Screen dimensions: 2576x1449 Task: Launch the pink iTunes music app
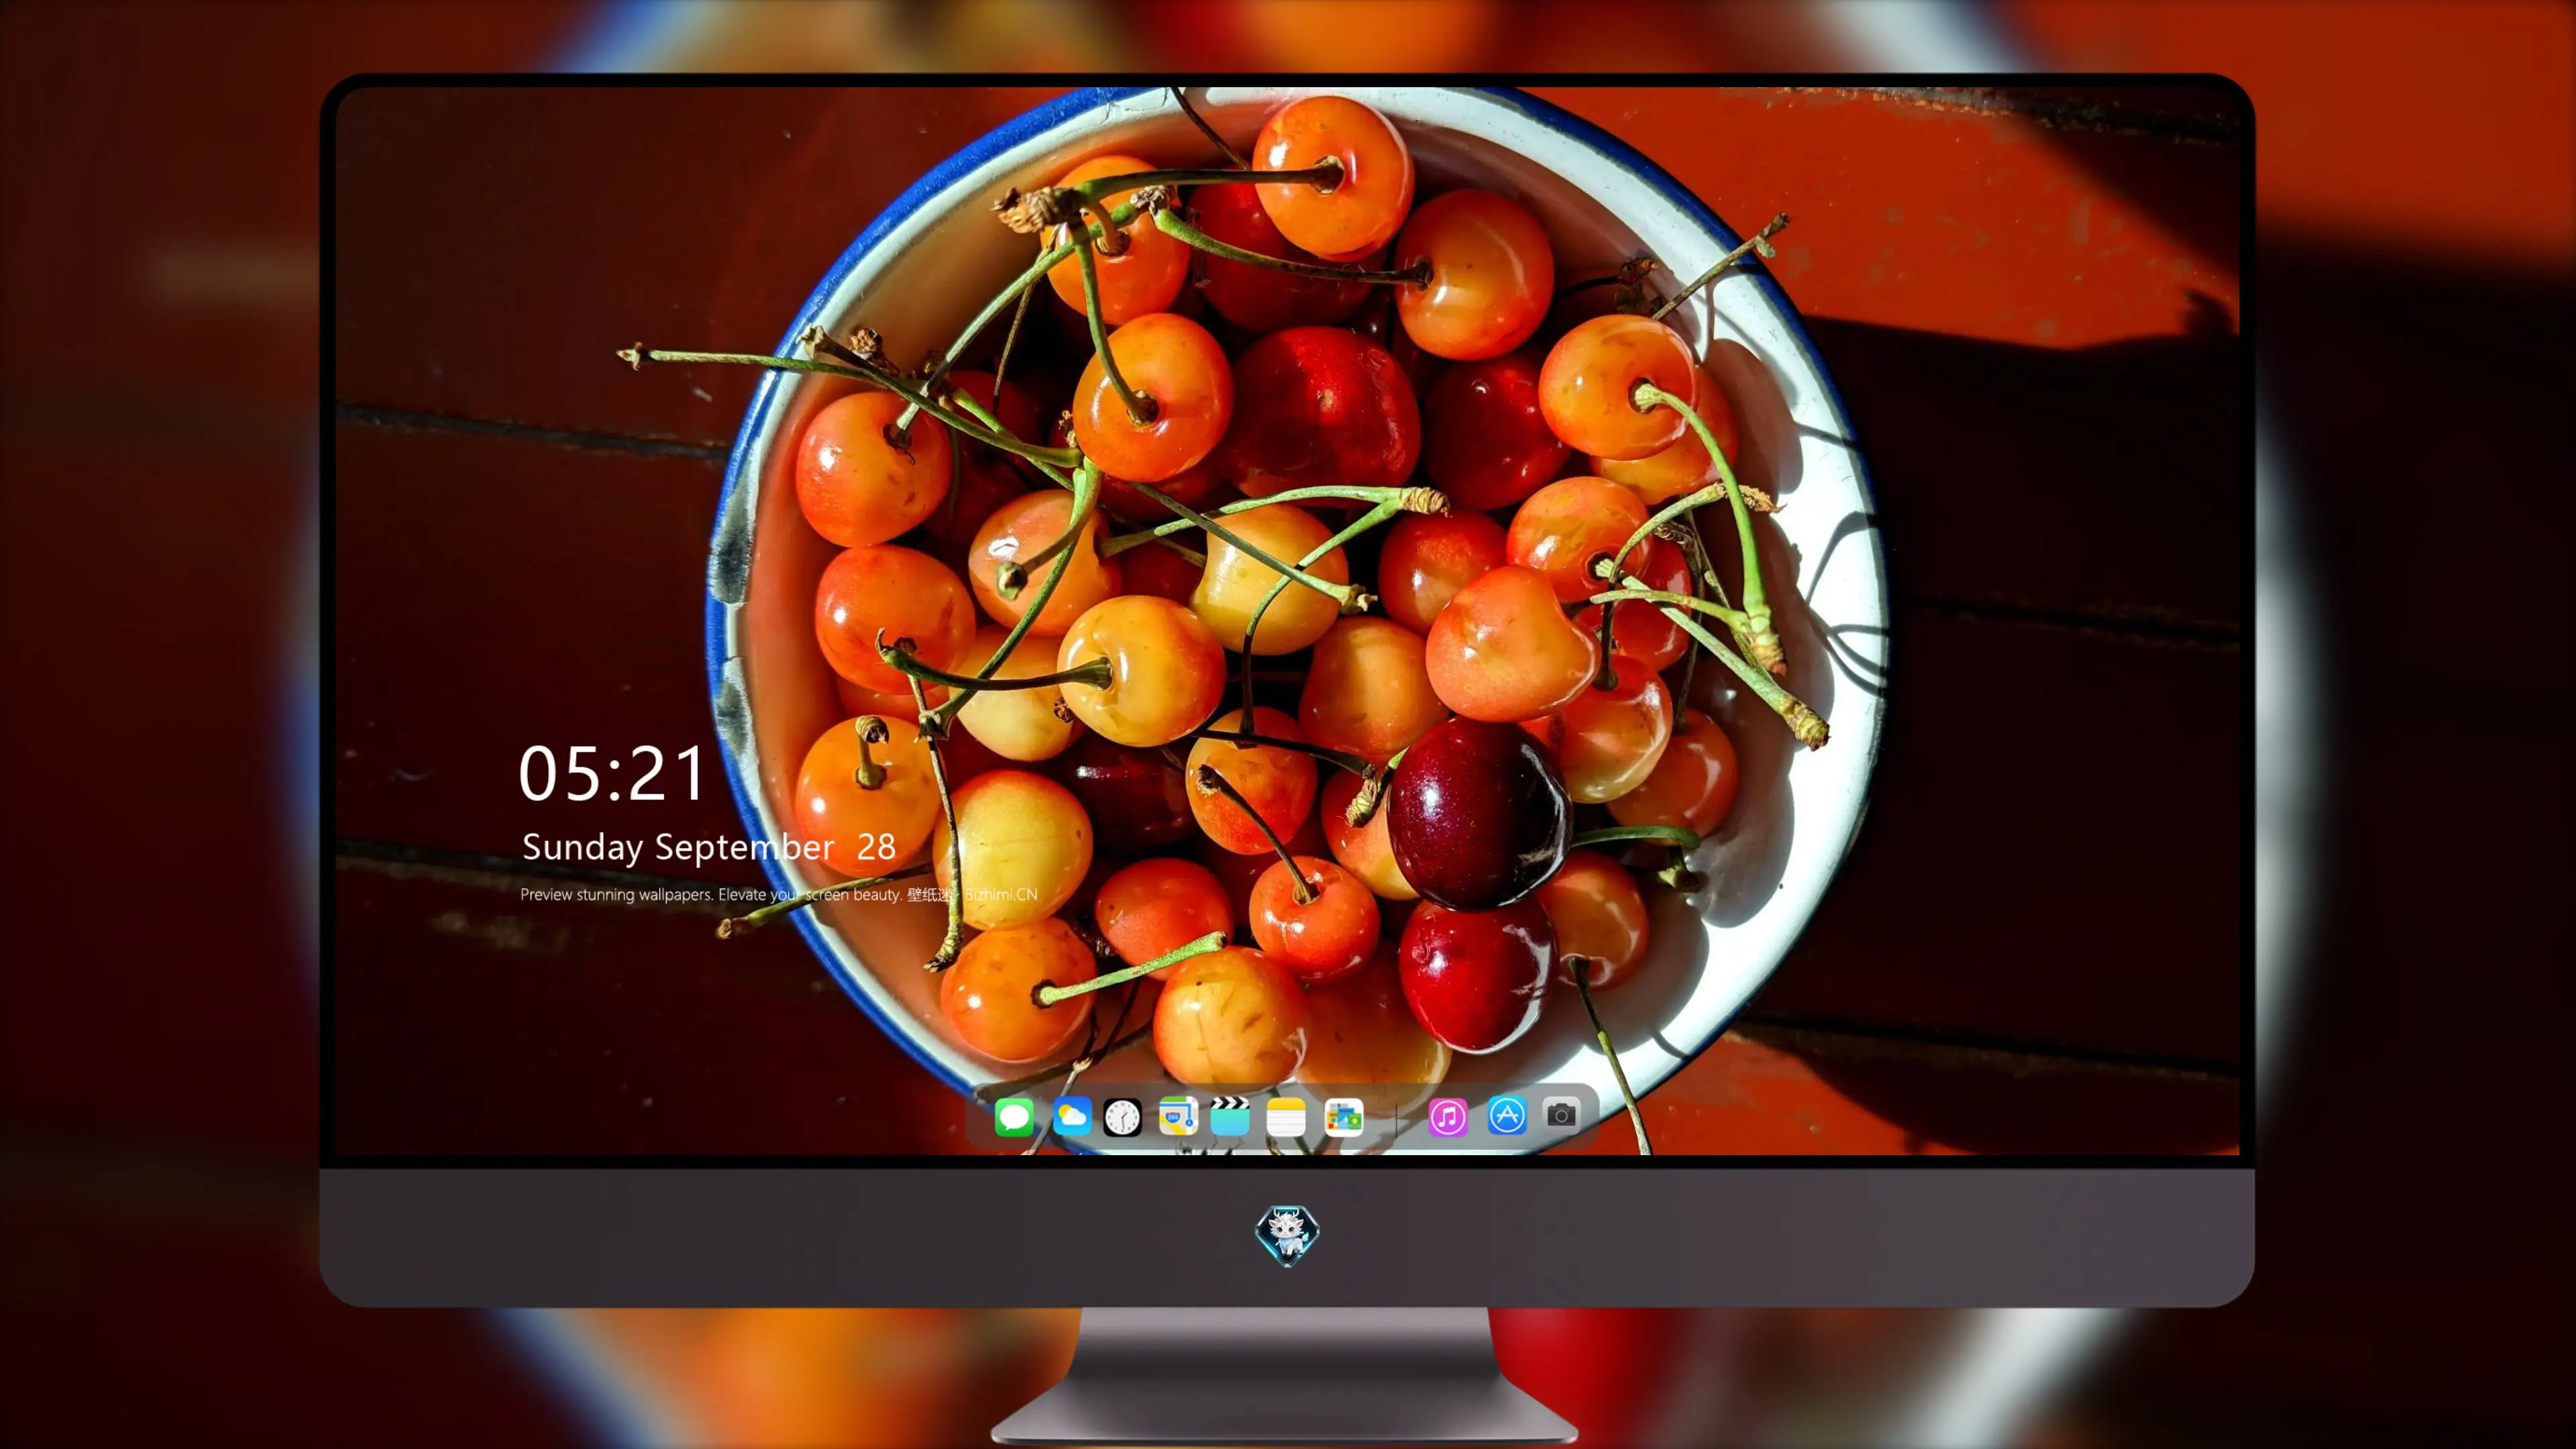[x=1448, y=1117]
